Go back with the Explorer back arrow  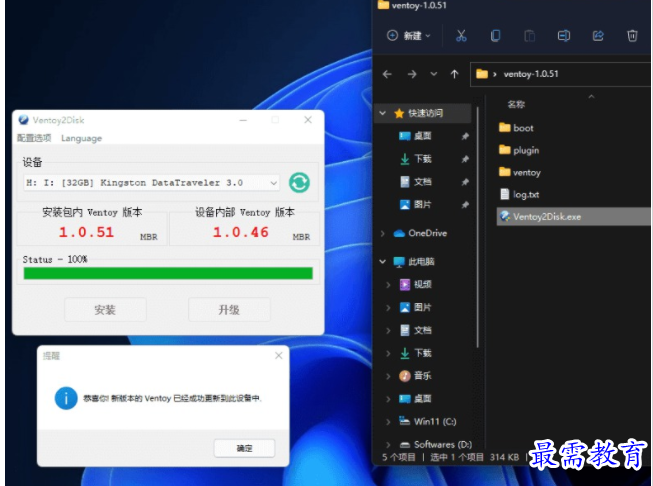point(387,74)
